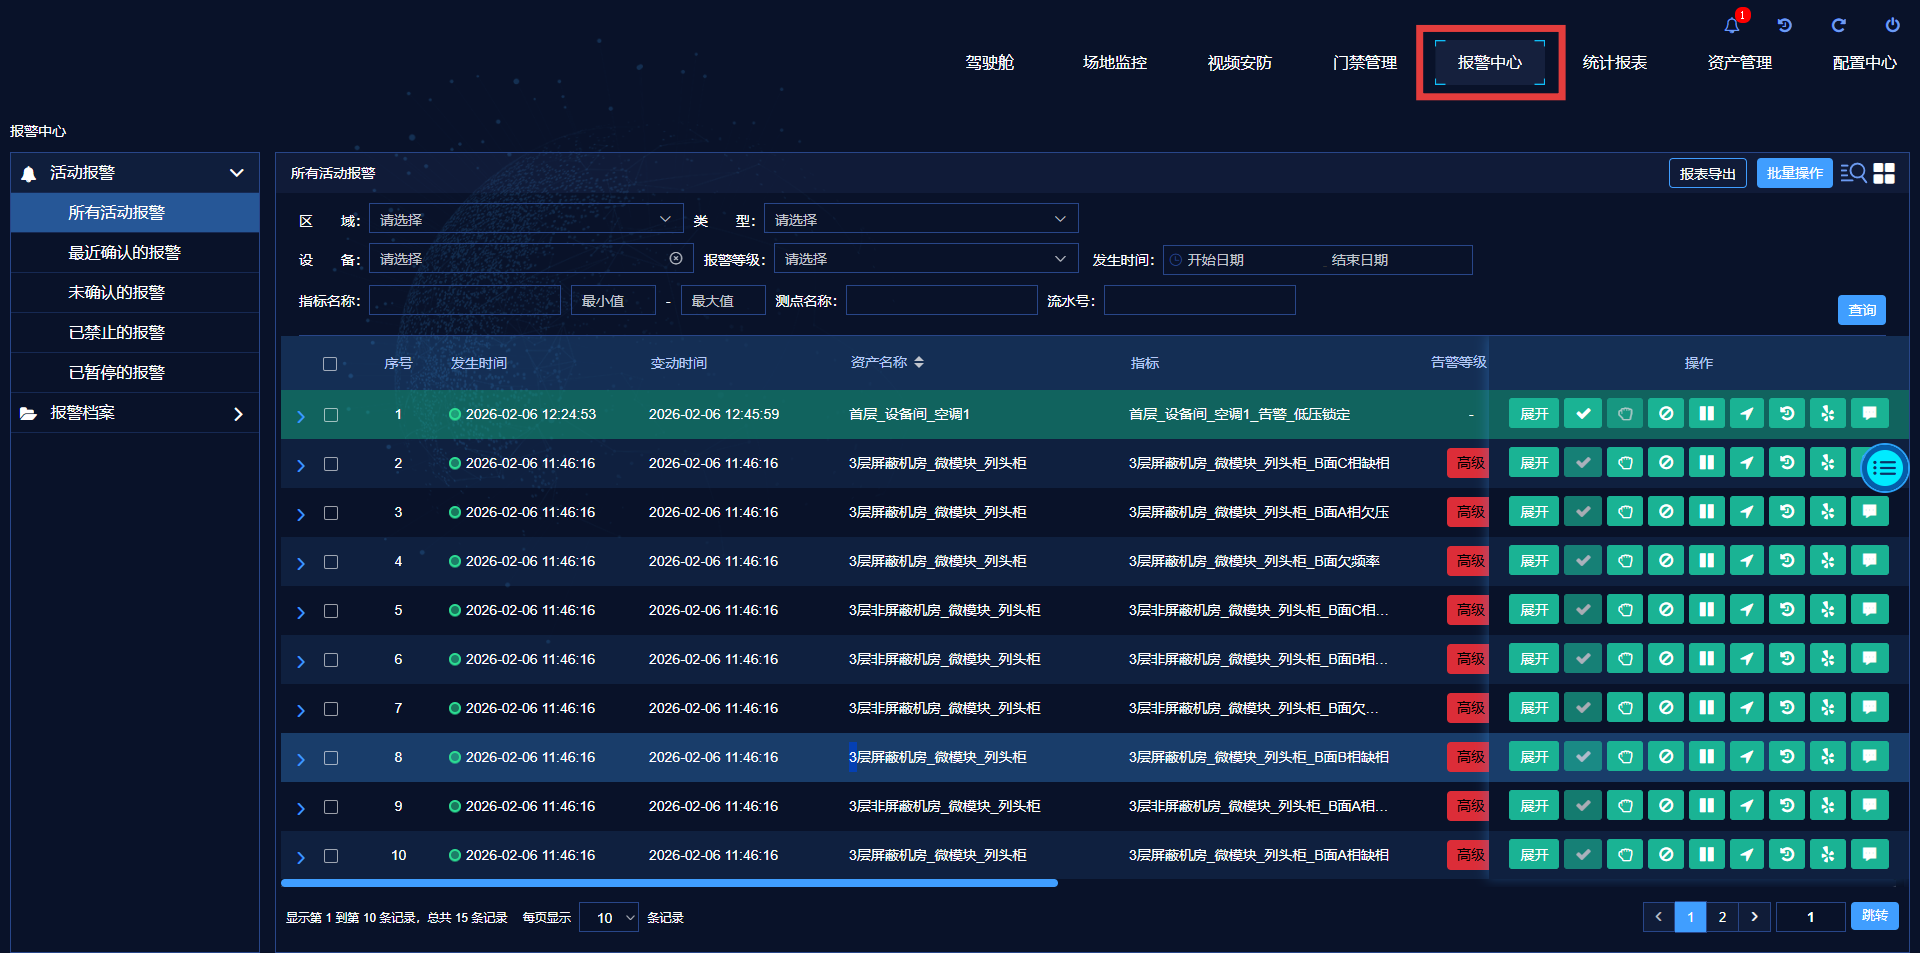Check the checkbox for row 2
The height and width of the screenshot is (953, 1920).
point(331,464)
